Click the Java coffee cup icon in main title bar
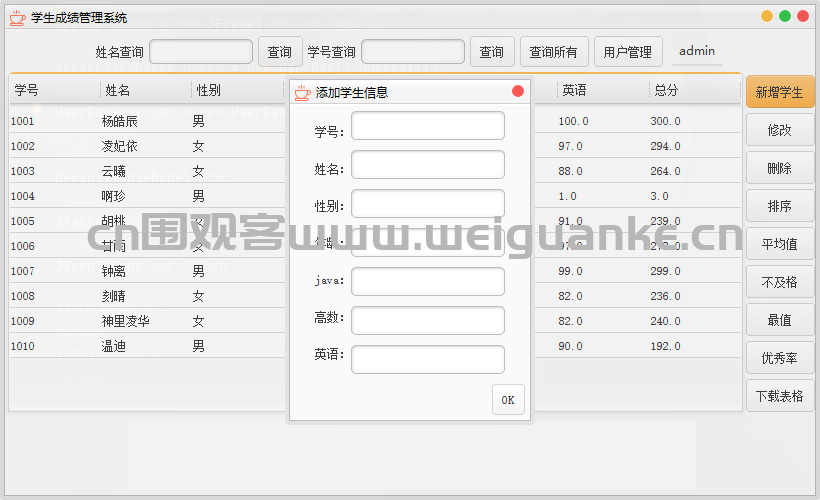The width and height of the screenshot is (820, 500). tap(17, 18)
